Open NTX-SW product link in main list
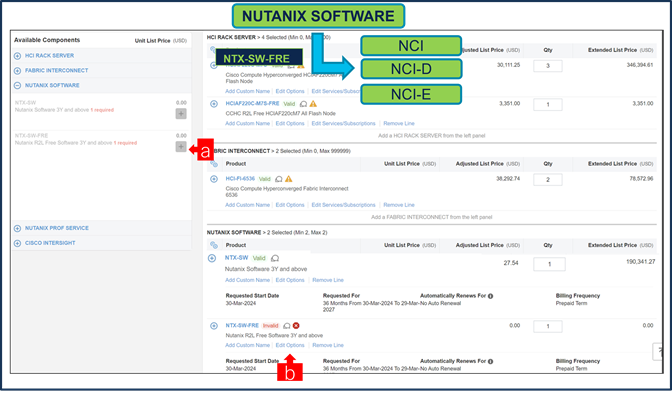This screenshot has height=395, width=672. 237,258
